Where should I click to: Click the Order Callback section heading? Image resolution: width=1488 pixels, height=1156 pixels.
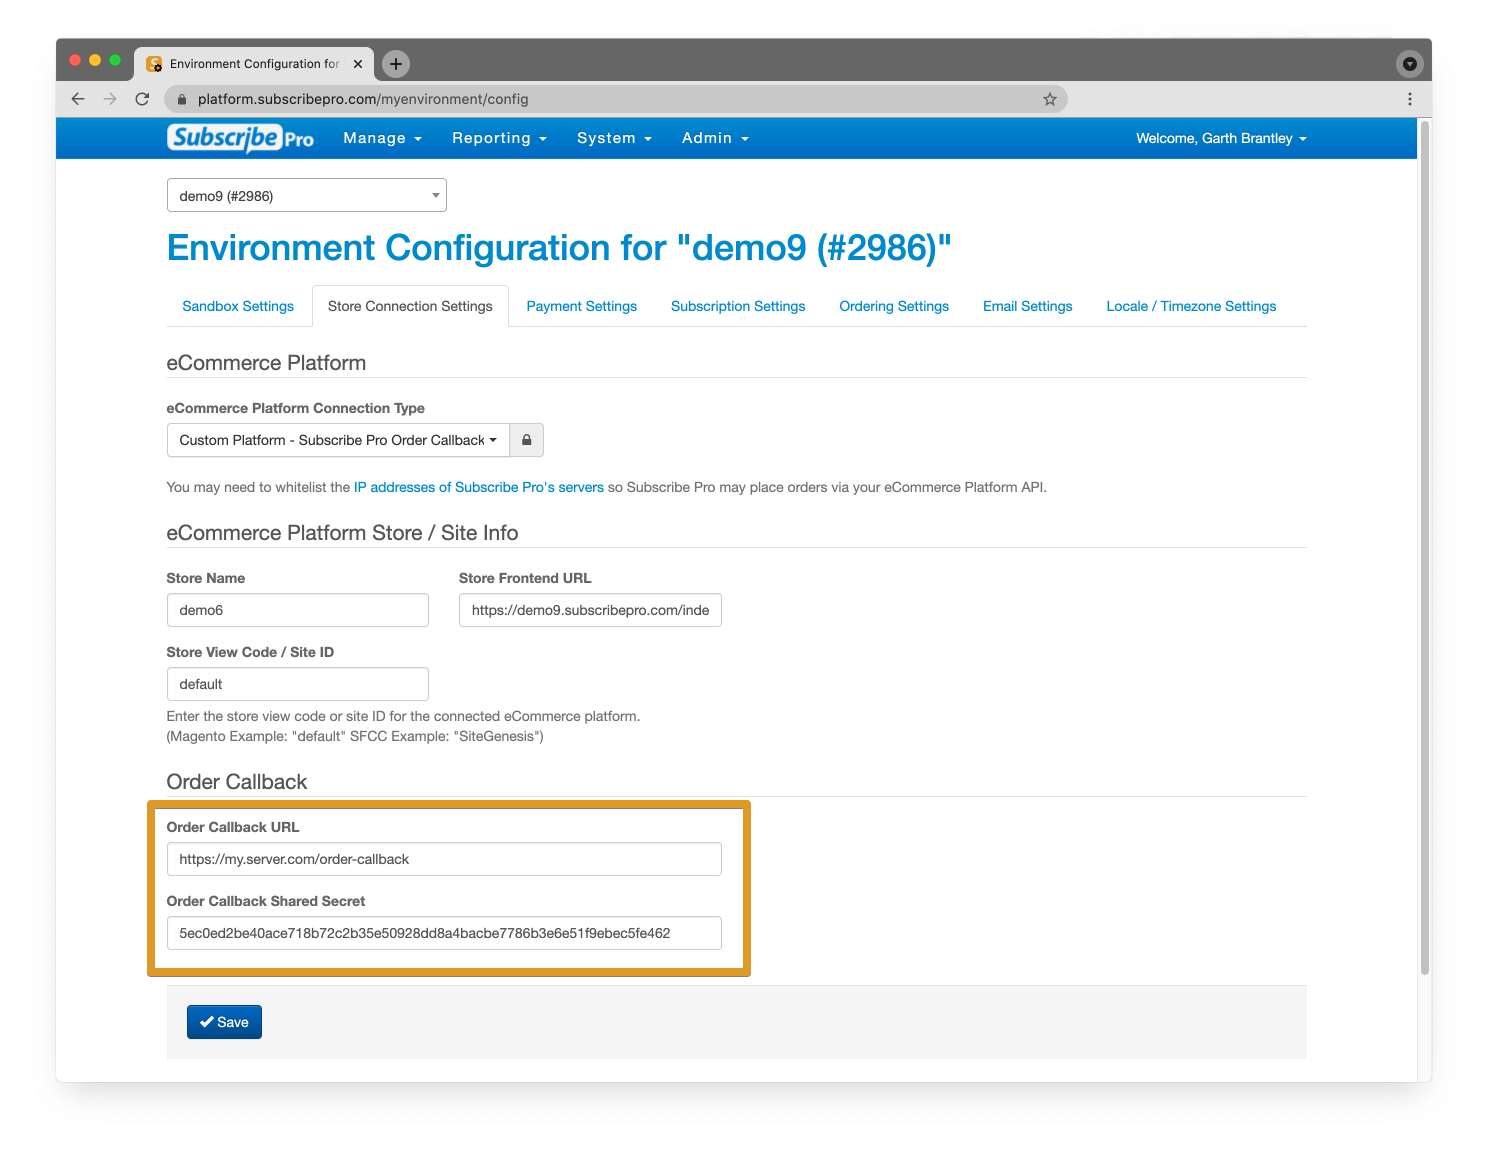237,782
